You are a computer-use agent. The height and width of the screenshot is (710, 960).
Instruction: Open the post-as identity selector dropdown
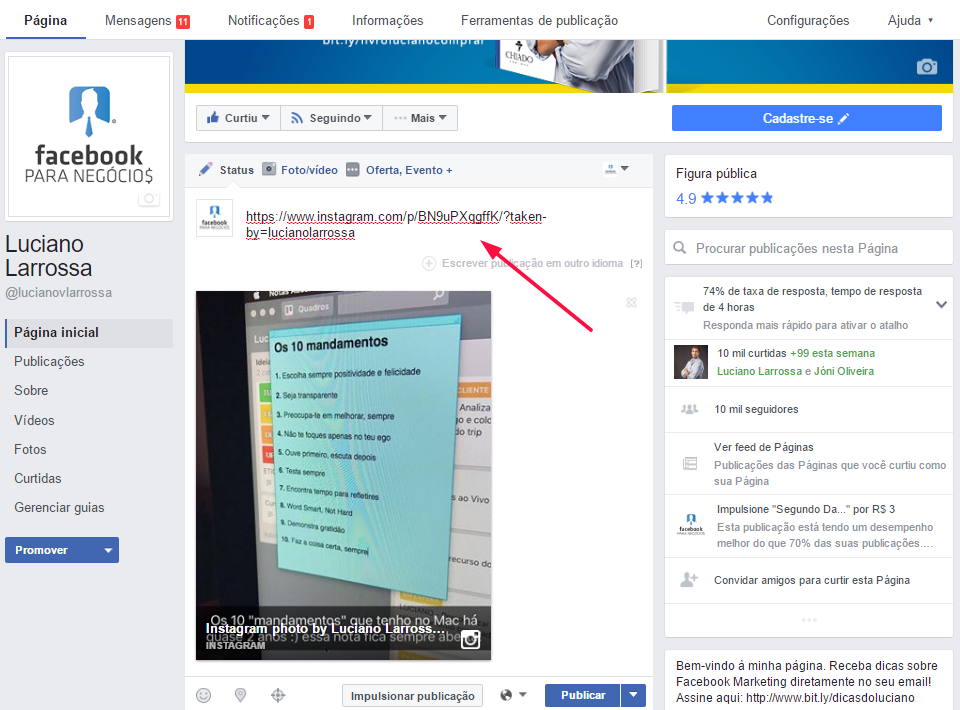point(617,168)
